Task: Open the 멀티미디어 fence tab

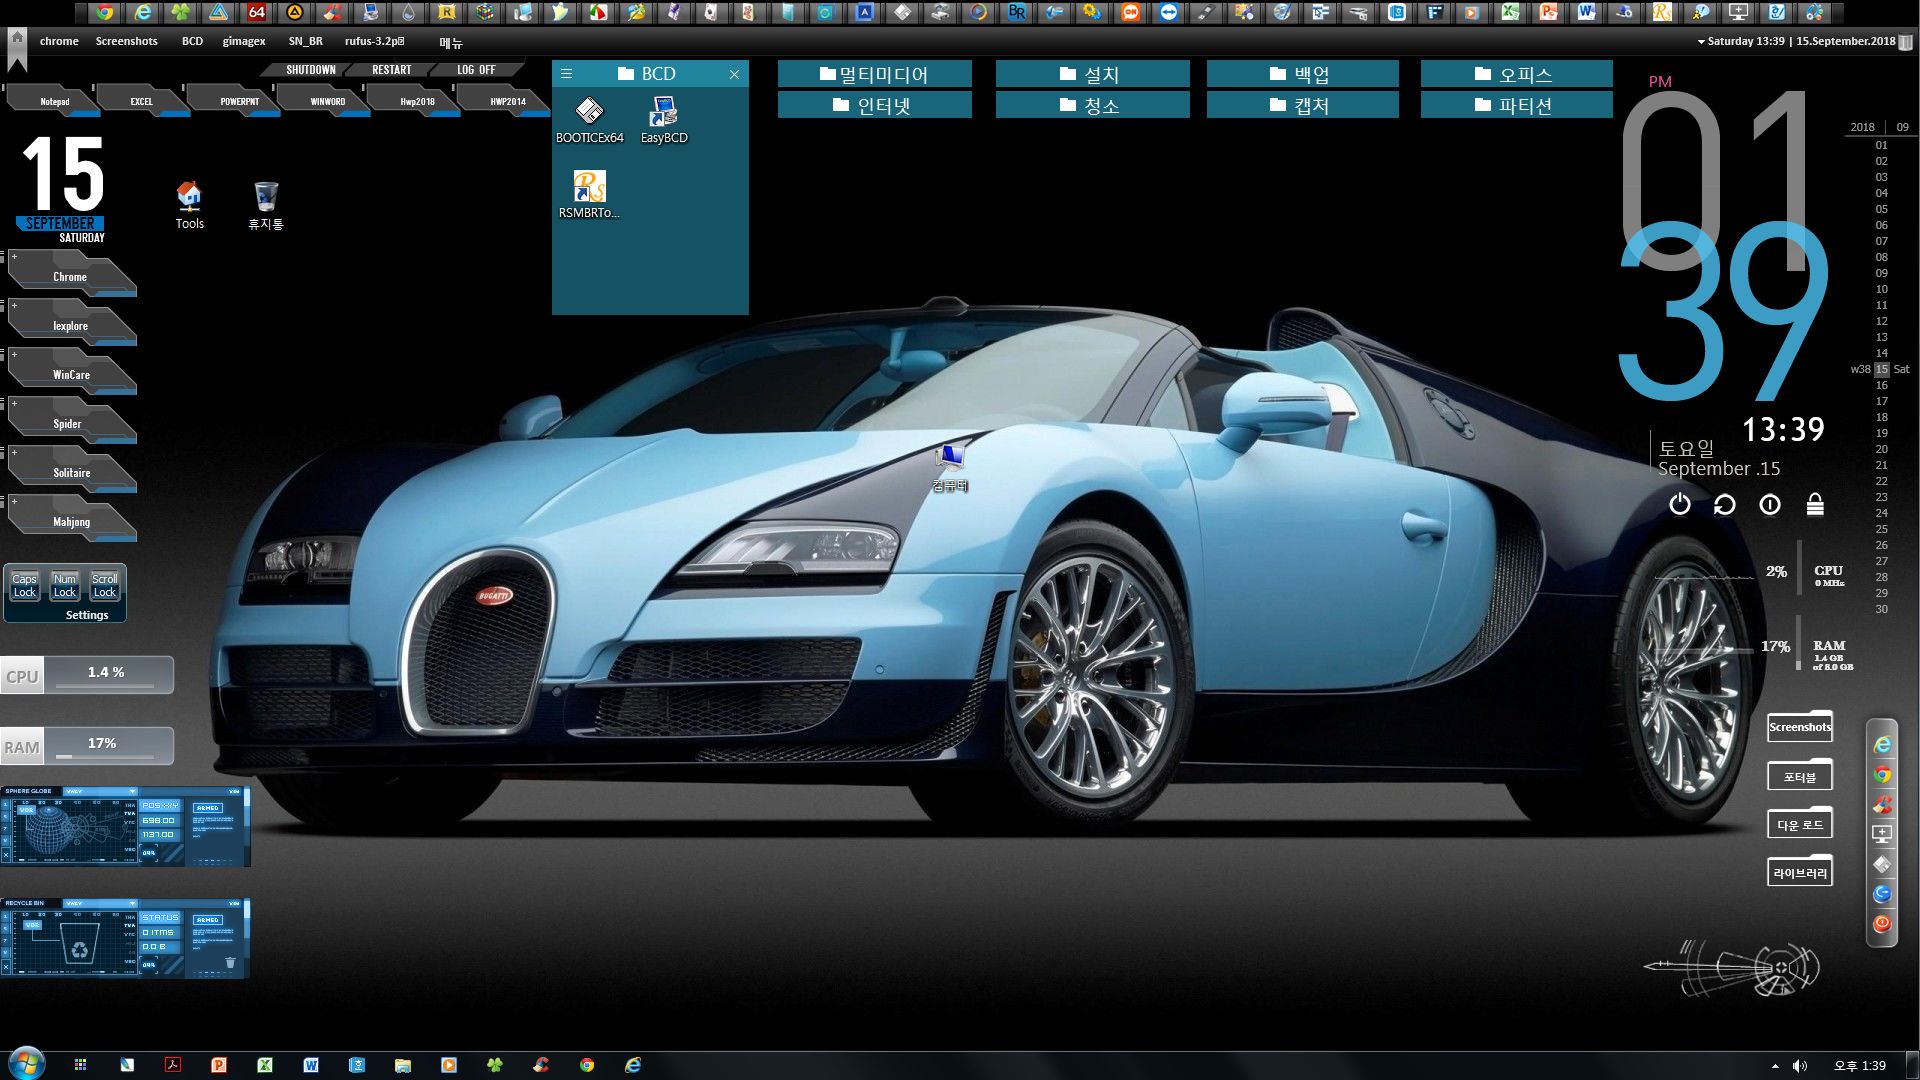Action: [875, 74]
